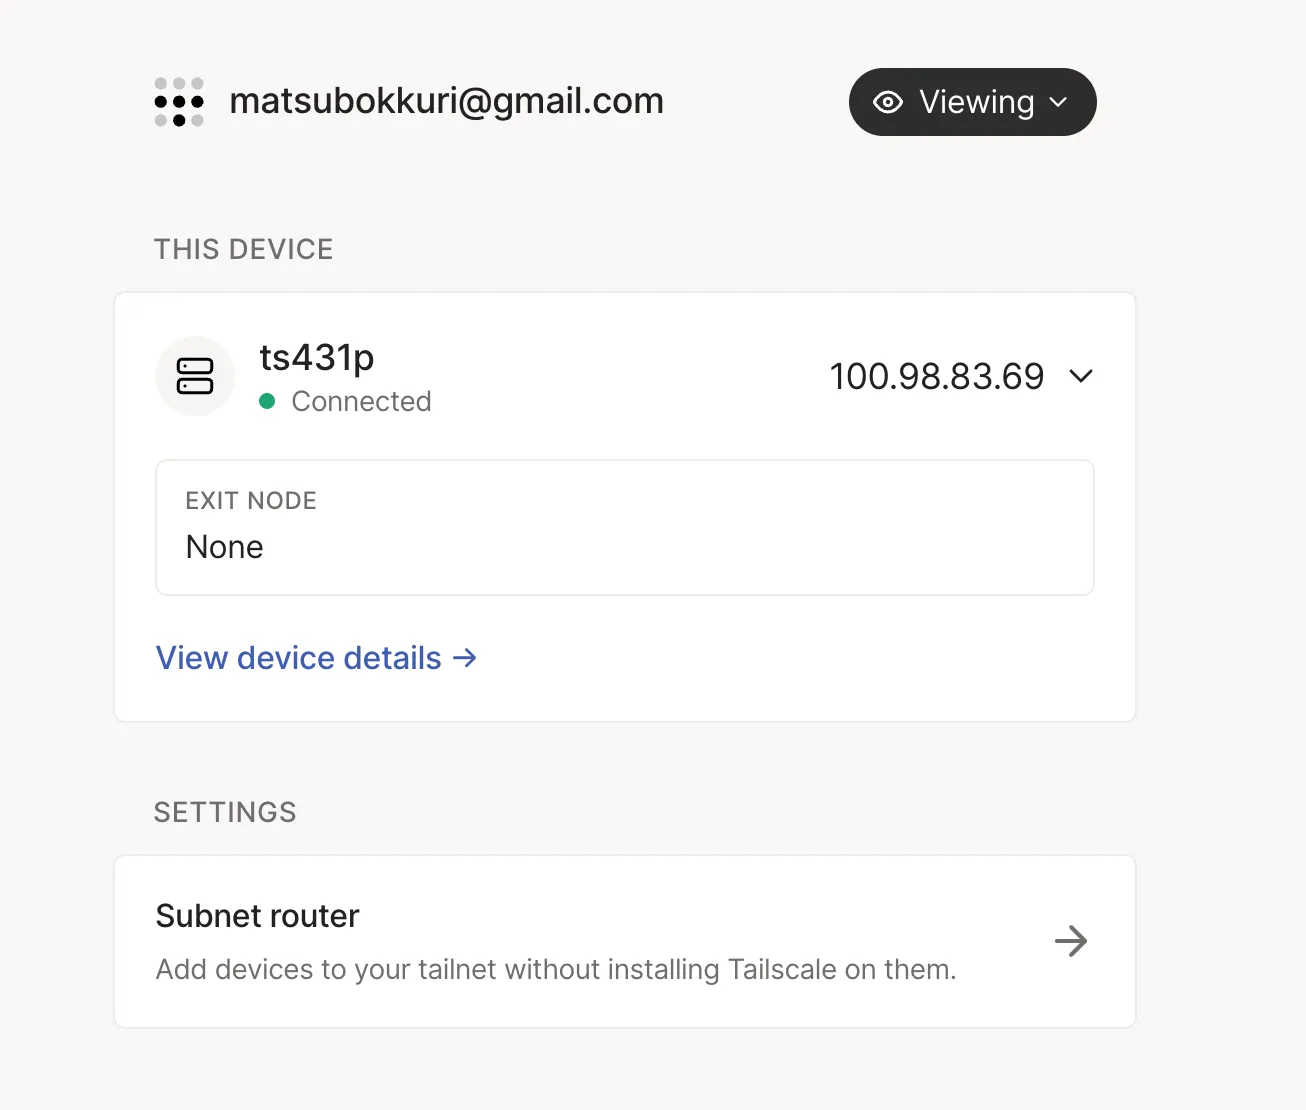1306x1110 pixels.
Task: Open the Viewing mode menu
Action: click(x=972, y=102)
